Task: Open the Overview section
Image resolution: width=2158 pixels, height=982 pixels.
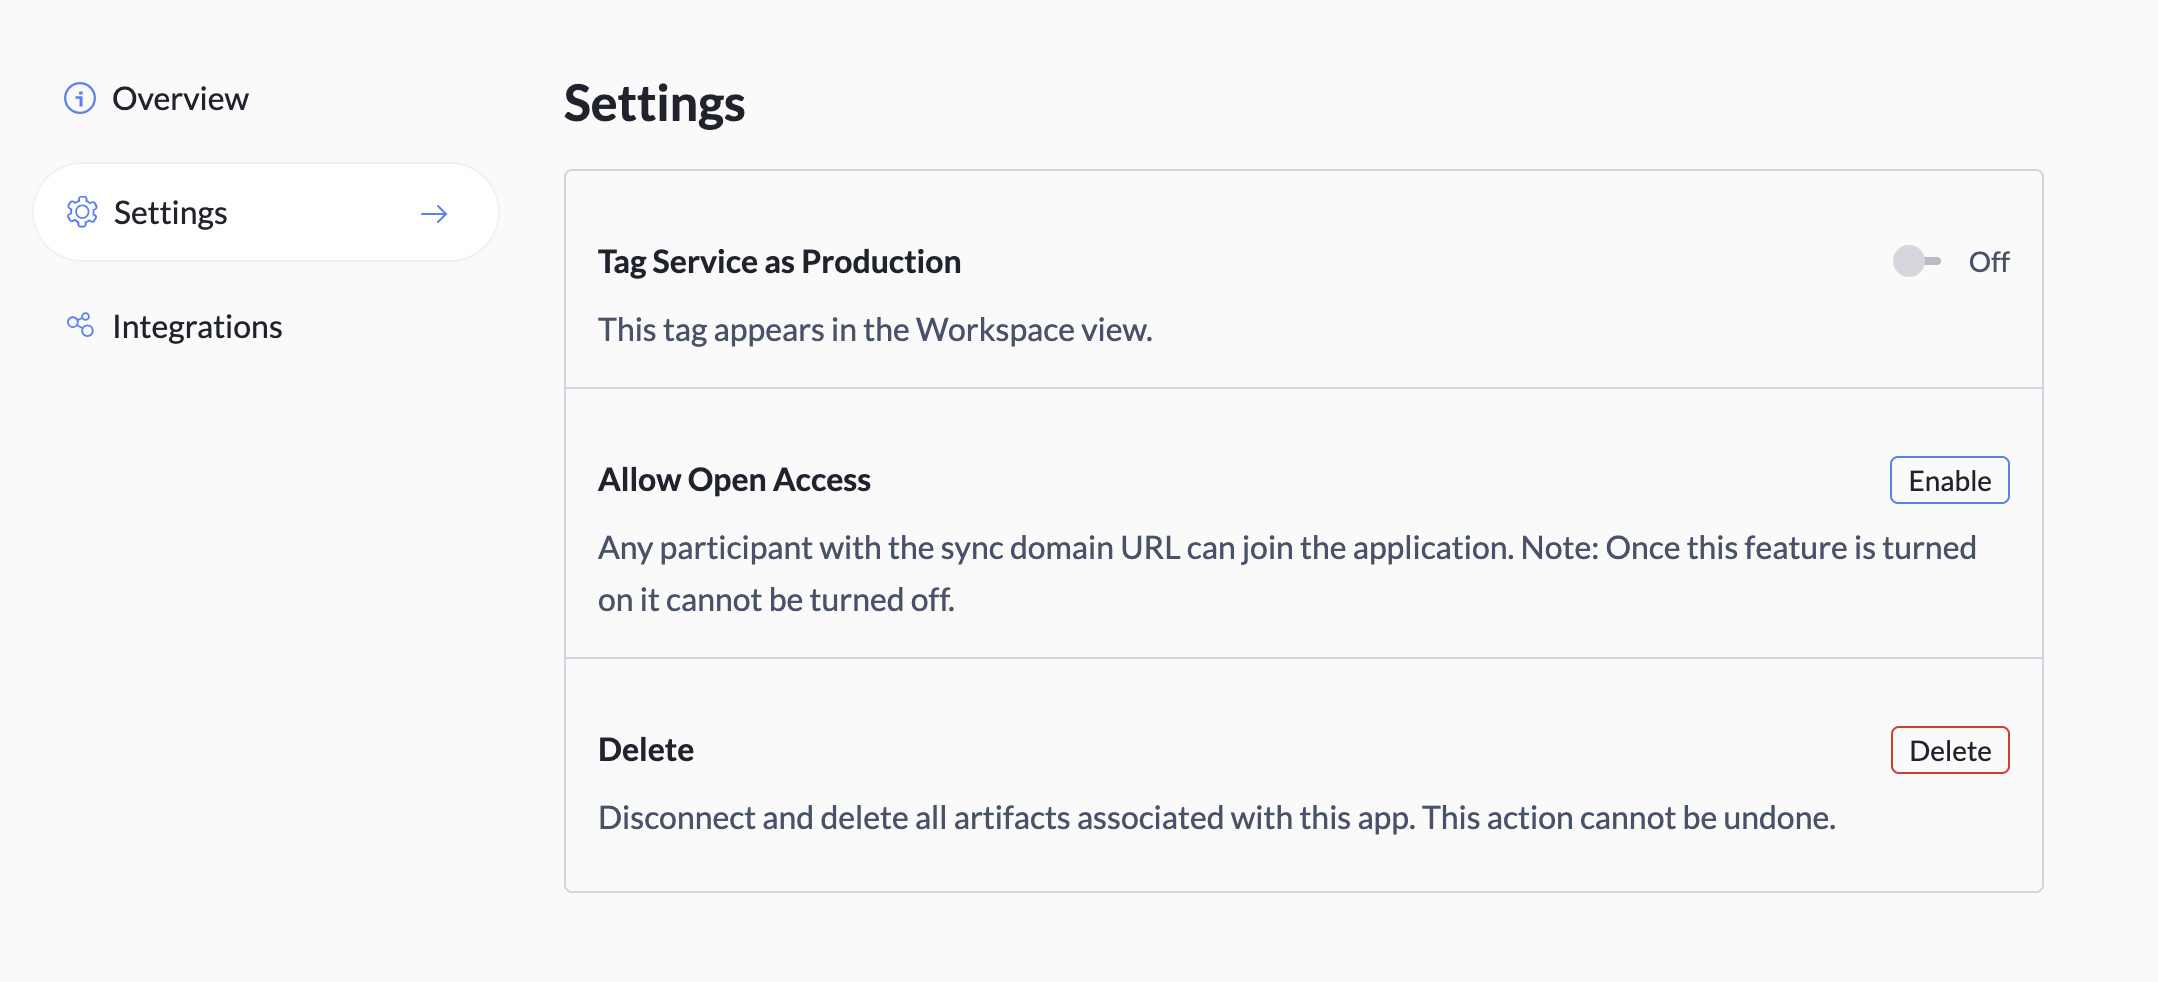Action: (181, 98)
